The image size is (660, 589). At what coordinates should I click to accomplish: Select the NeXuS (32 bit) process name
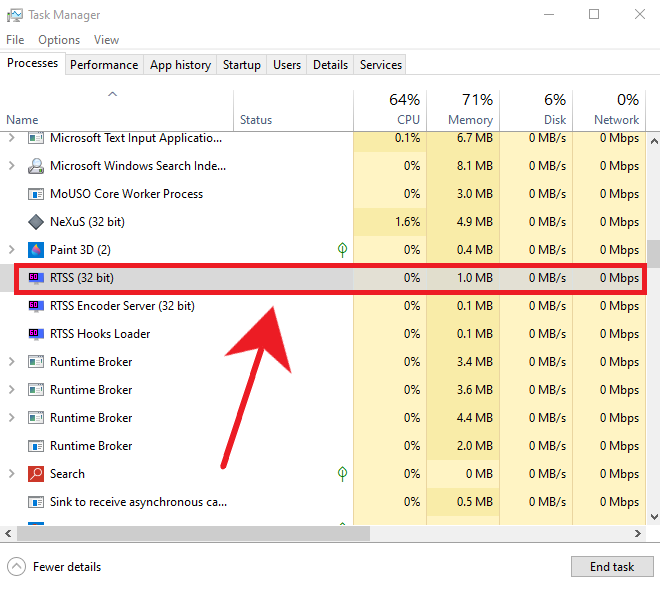point(87,222)
